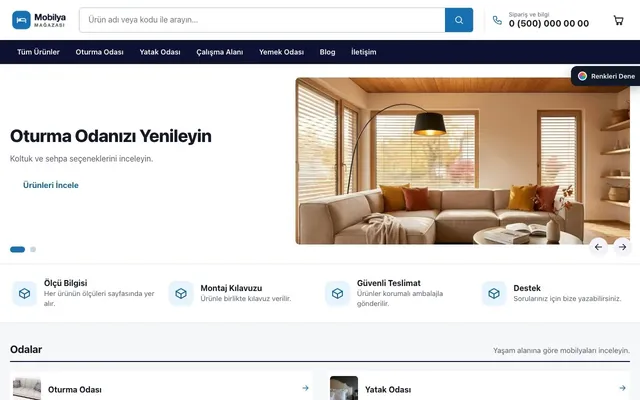Click the Koltuk ve sehpa seçeneklerini inceleyin text
Viewport: 640px width, 400px height.
[x=81, y=159]
